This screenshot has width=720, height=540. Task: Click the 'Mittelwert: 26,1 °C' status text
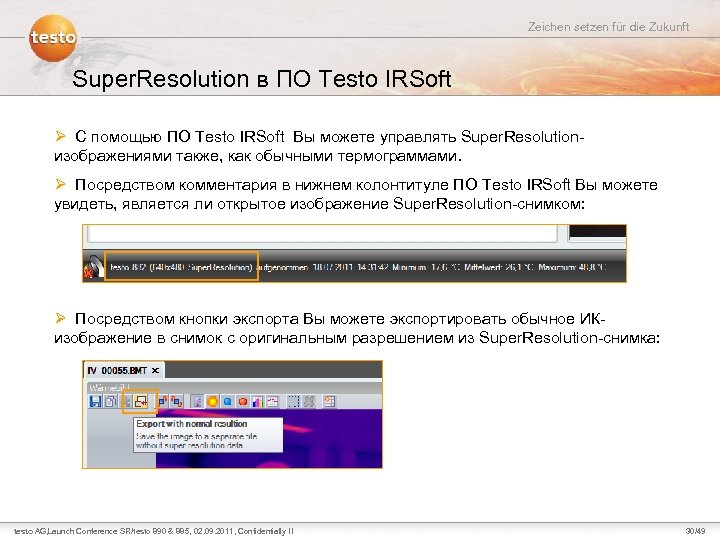coord(499,267)
